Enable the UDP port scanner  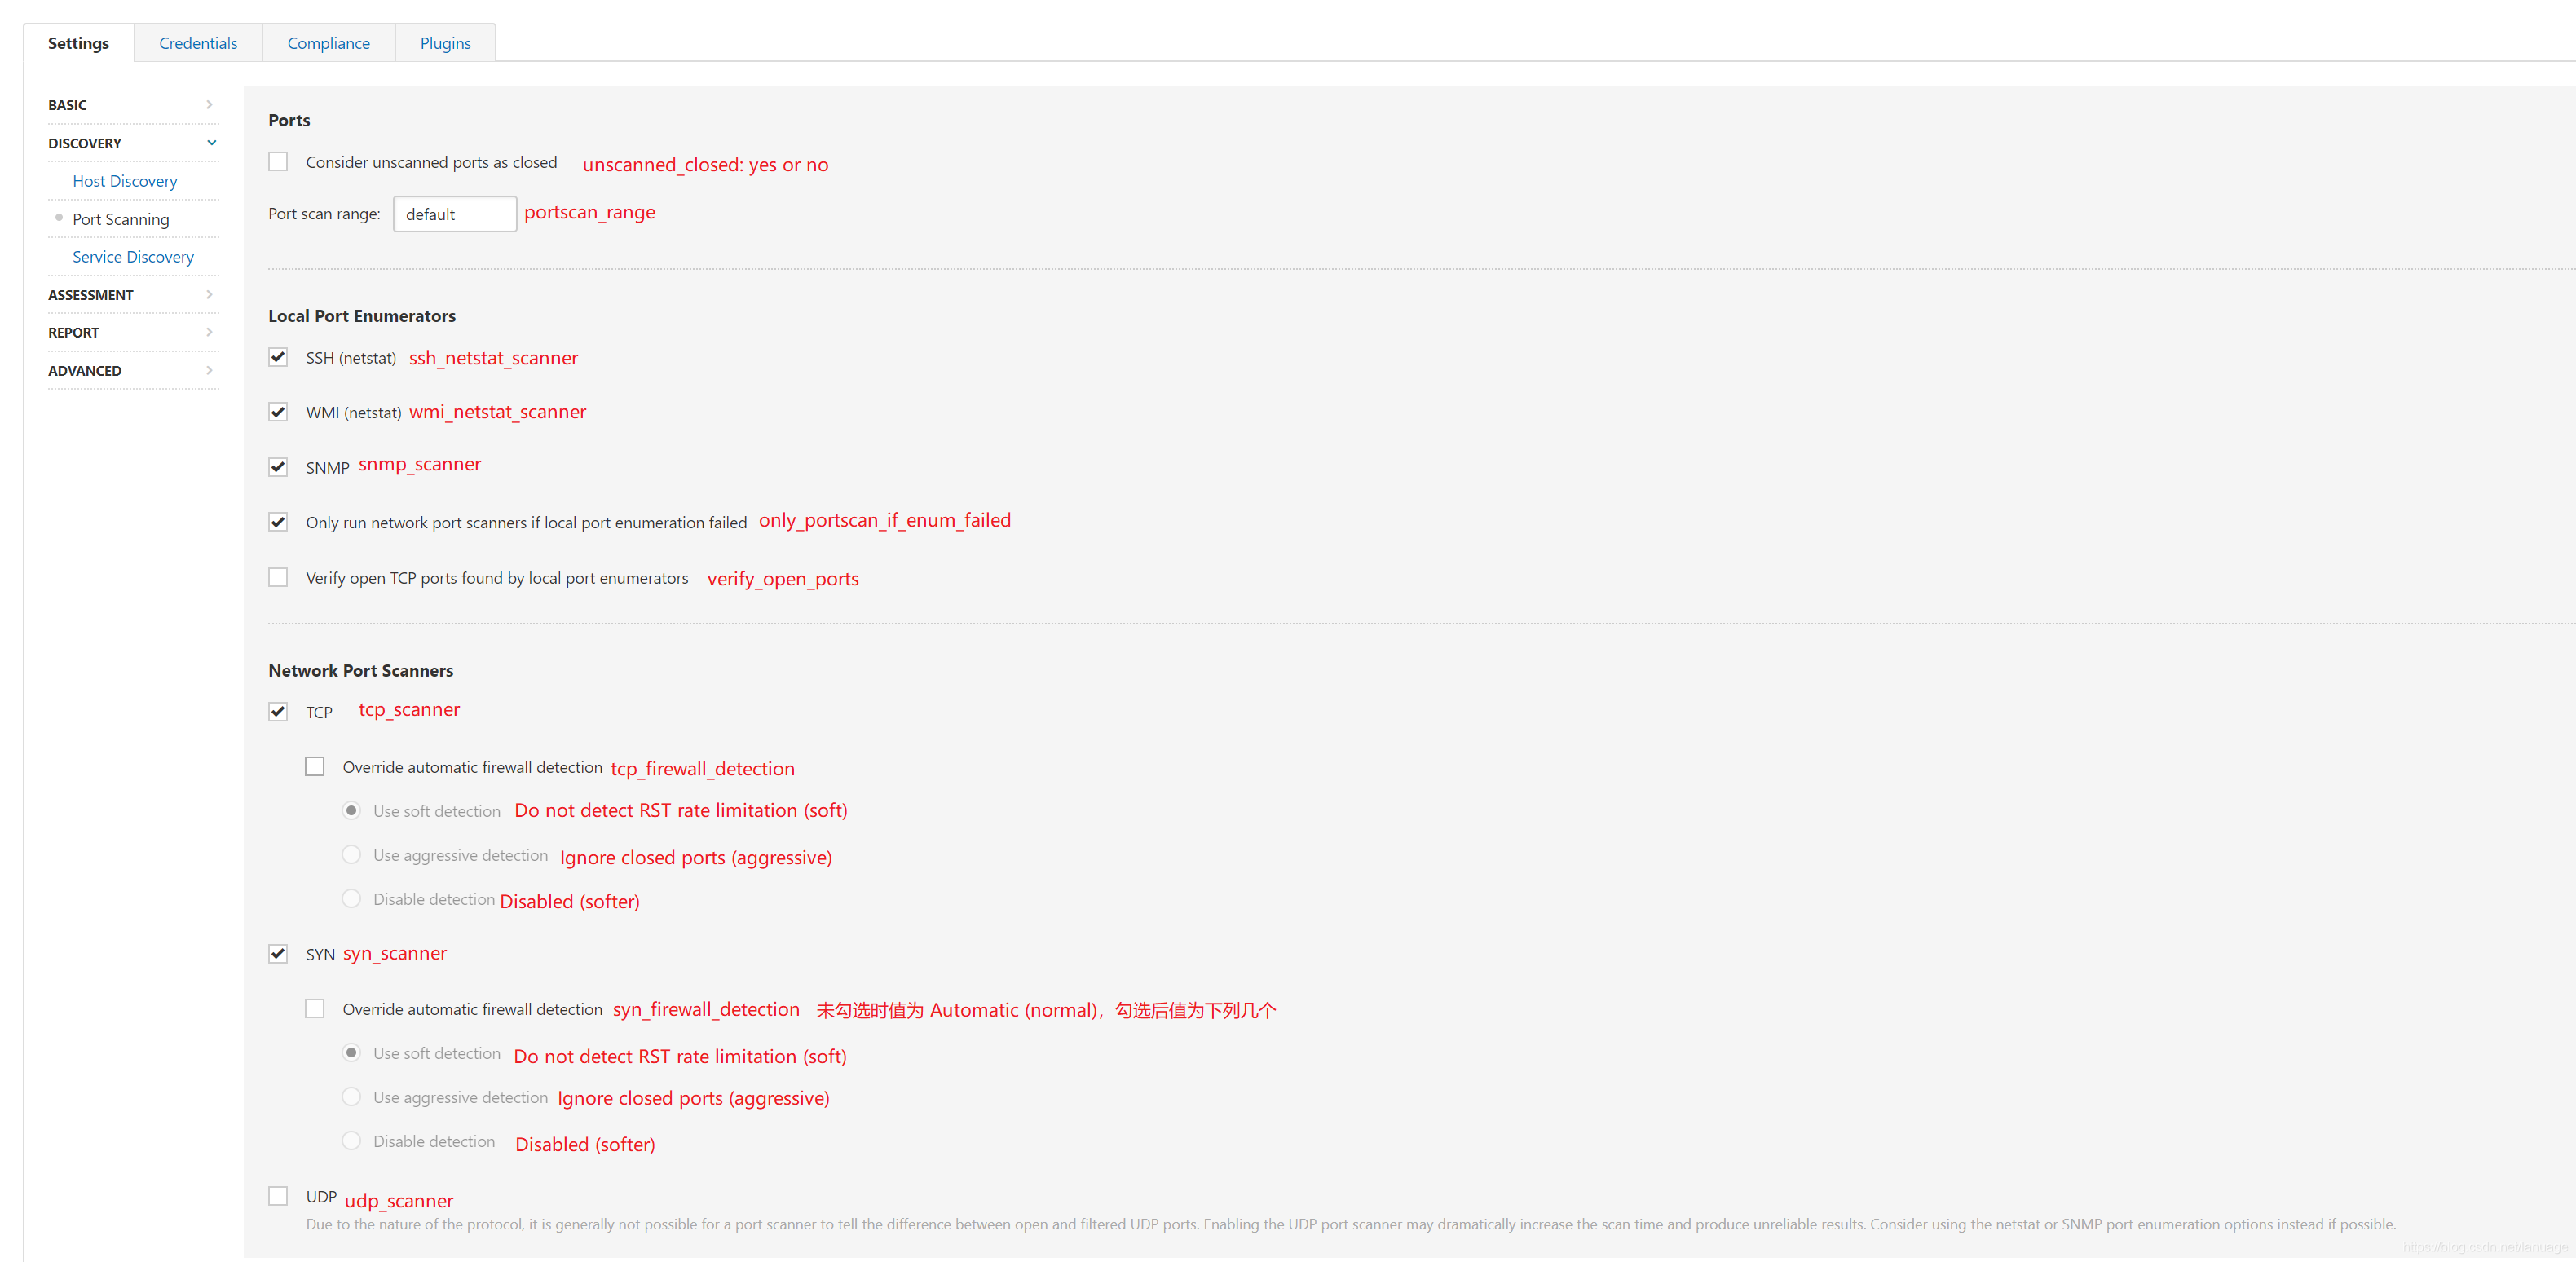(278, 1196)
